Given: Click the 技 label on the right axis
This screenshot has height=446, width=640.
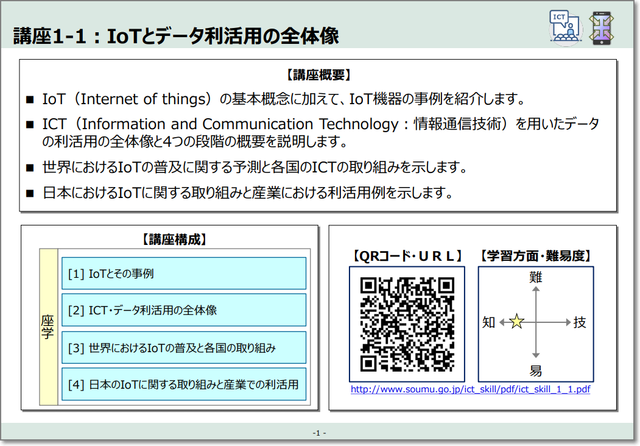Looking at the screenshot, I should point(581,322).
